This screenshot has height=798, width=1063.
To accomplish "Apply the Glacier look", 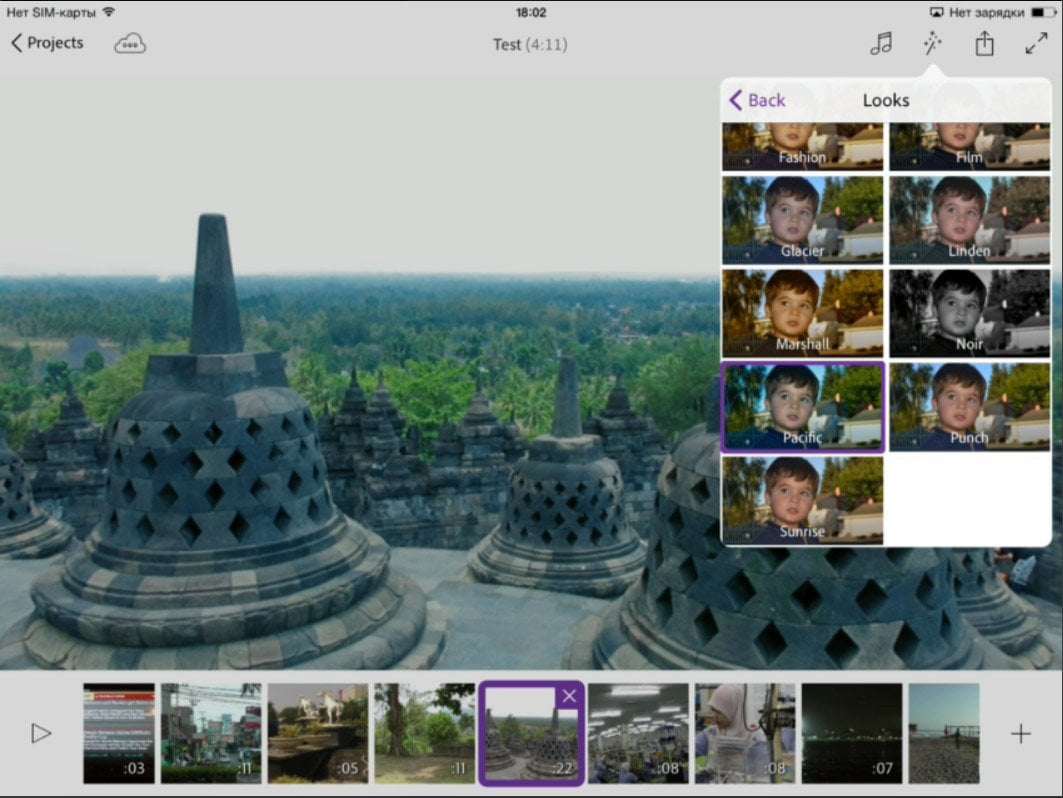I will pos(803,220).
